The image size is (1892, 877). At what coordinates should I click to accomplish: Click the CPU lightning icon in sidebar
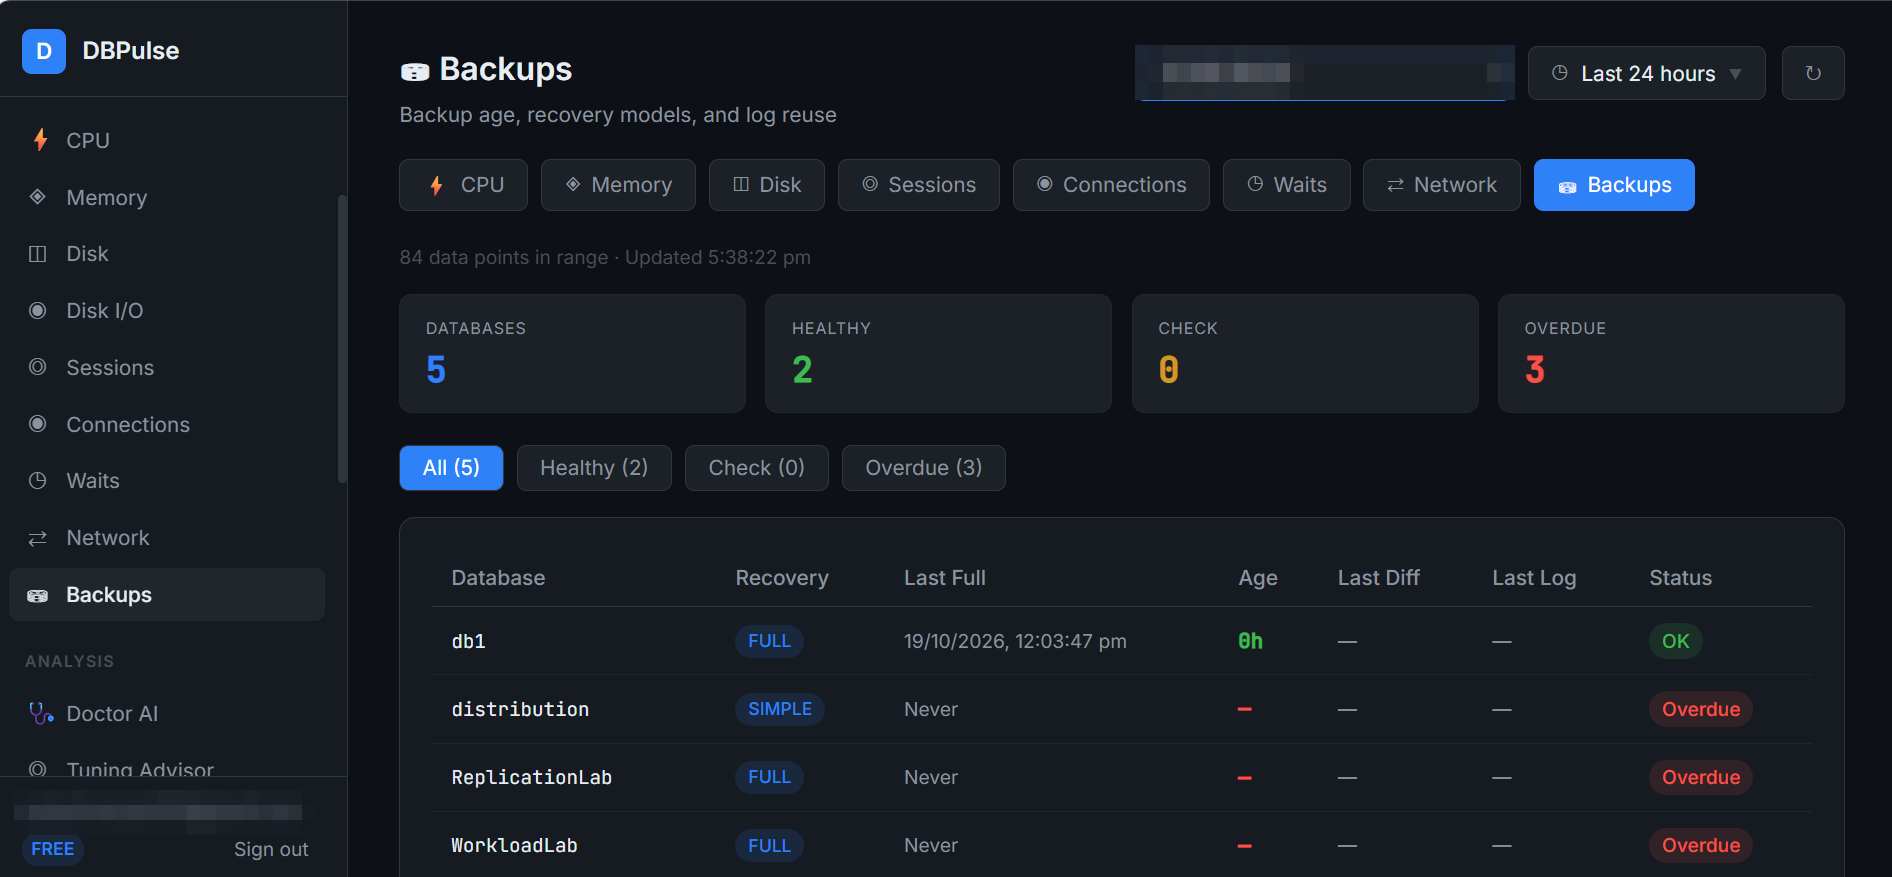point(40,140)
